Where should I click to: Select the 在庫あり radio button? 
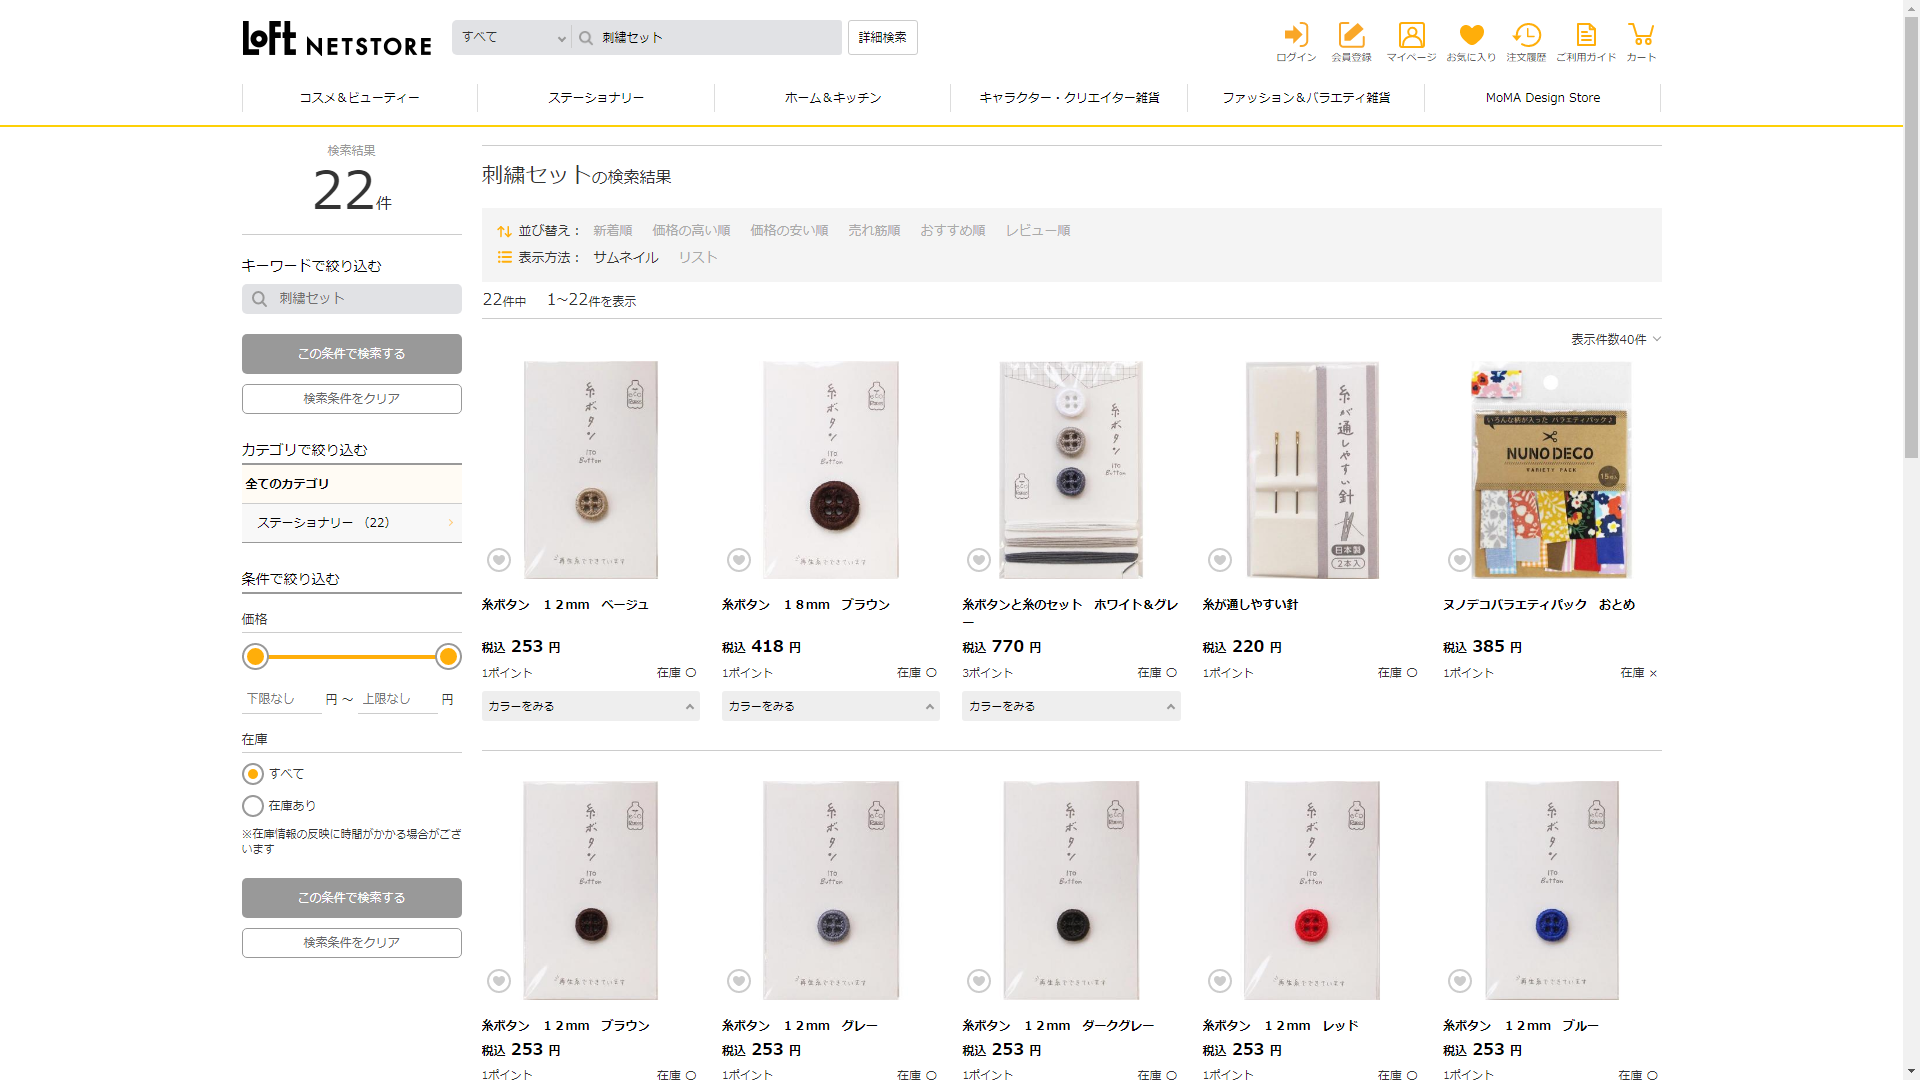[x=253, y=806]
